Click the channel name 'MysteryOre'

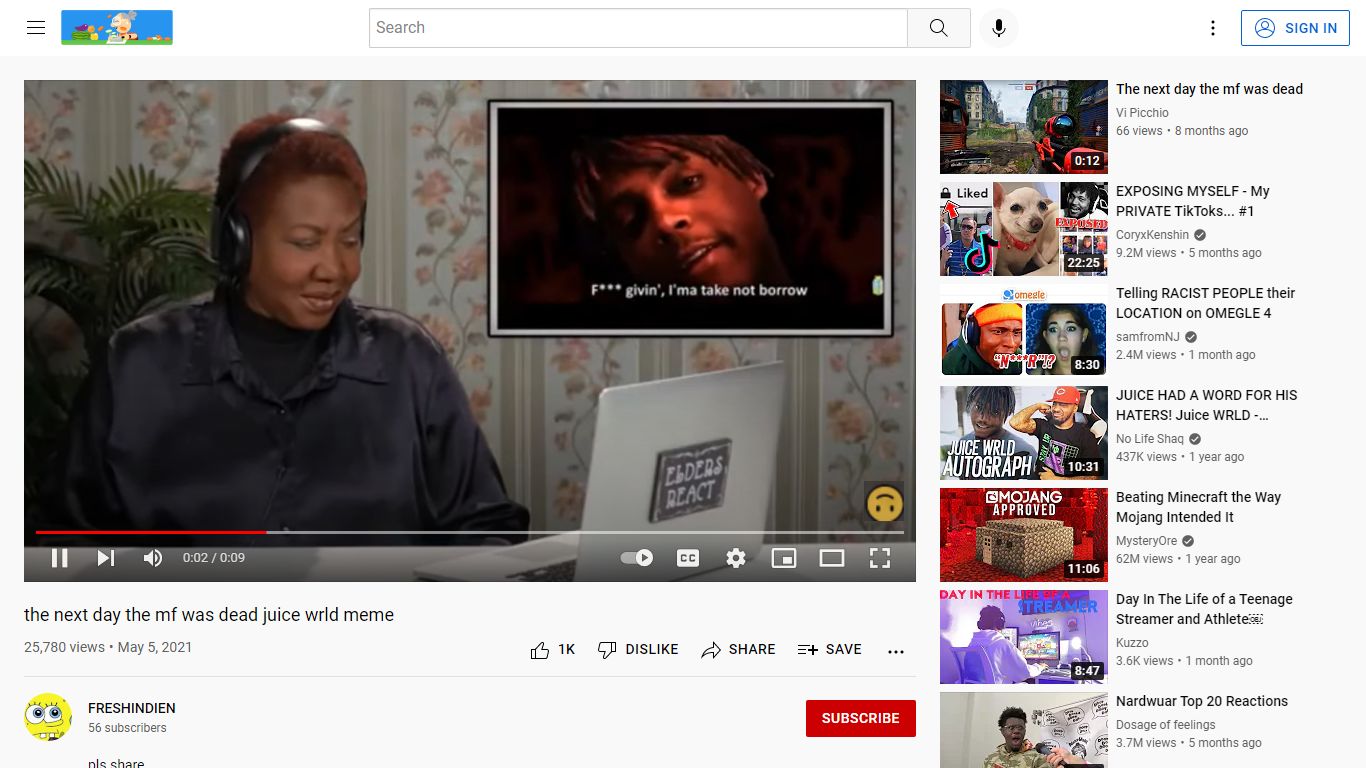click(1147, 541)
